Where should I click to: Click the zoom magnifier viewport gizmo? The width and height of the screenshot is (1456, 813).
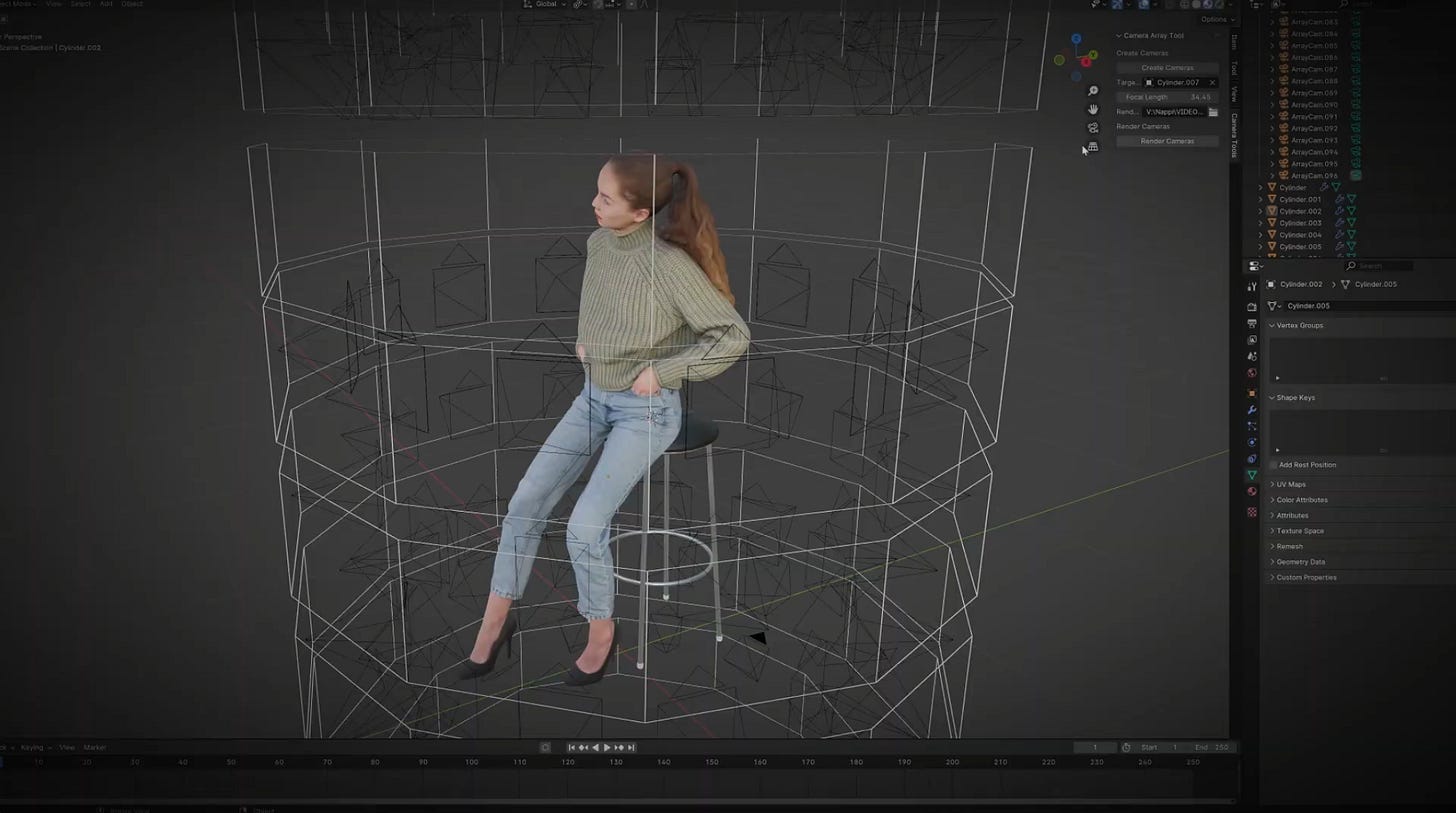(1093, 91)
